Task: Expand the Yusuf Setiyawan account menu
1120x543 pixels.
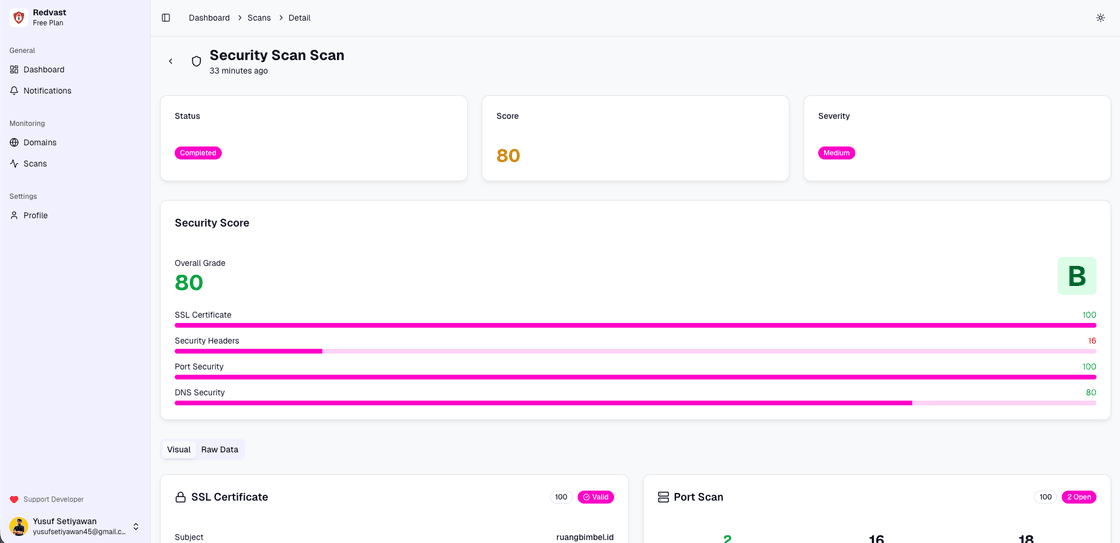Action: click(136, 526)
